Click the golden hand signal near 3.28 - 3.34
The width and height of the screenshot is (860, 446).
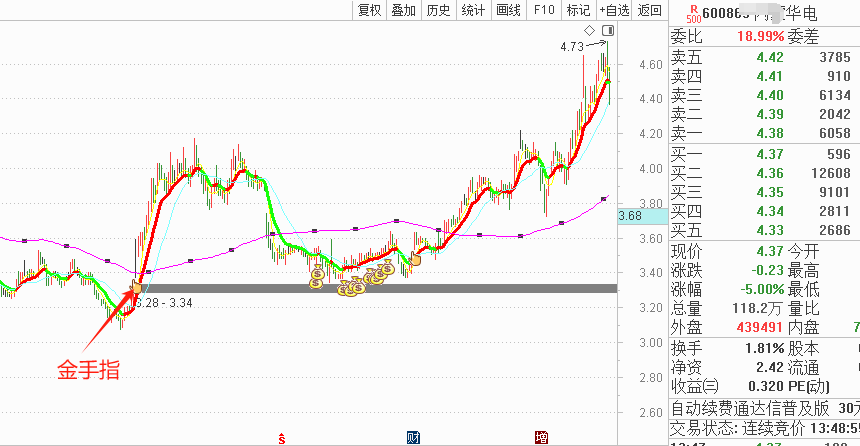(x=135, y=286)
